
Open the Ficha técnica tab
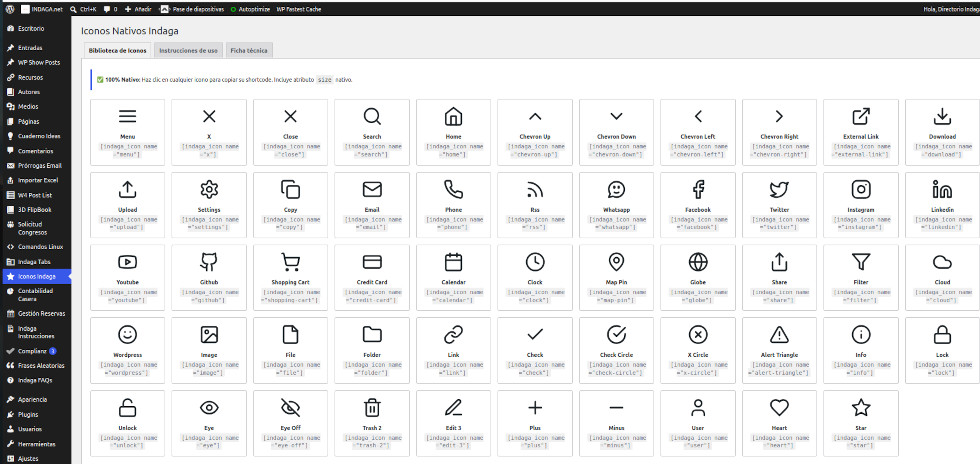249,51
